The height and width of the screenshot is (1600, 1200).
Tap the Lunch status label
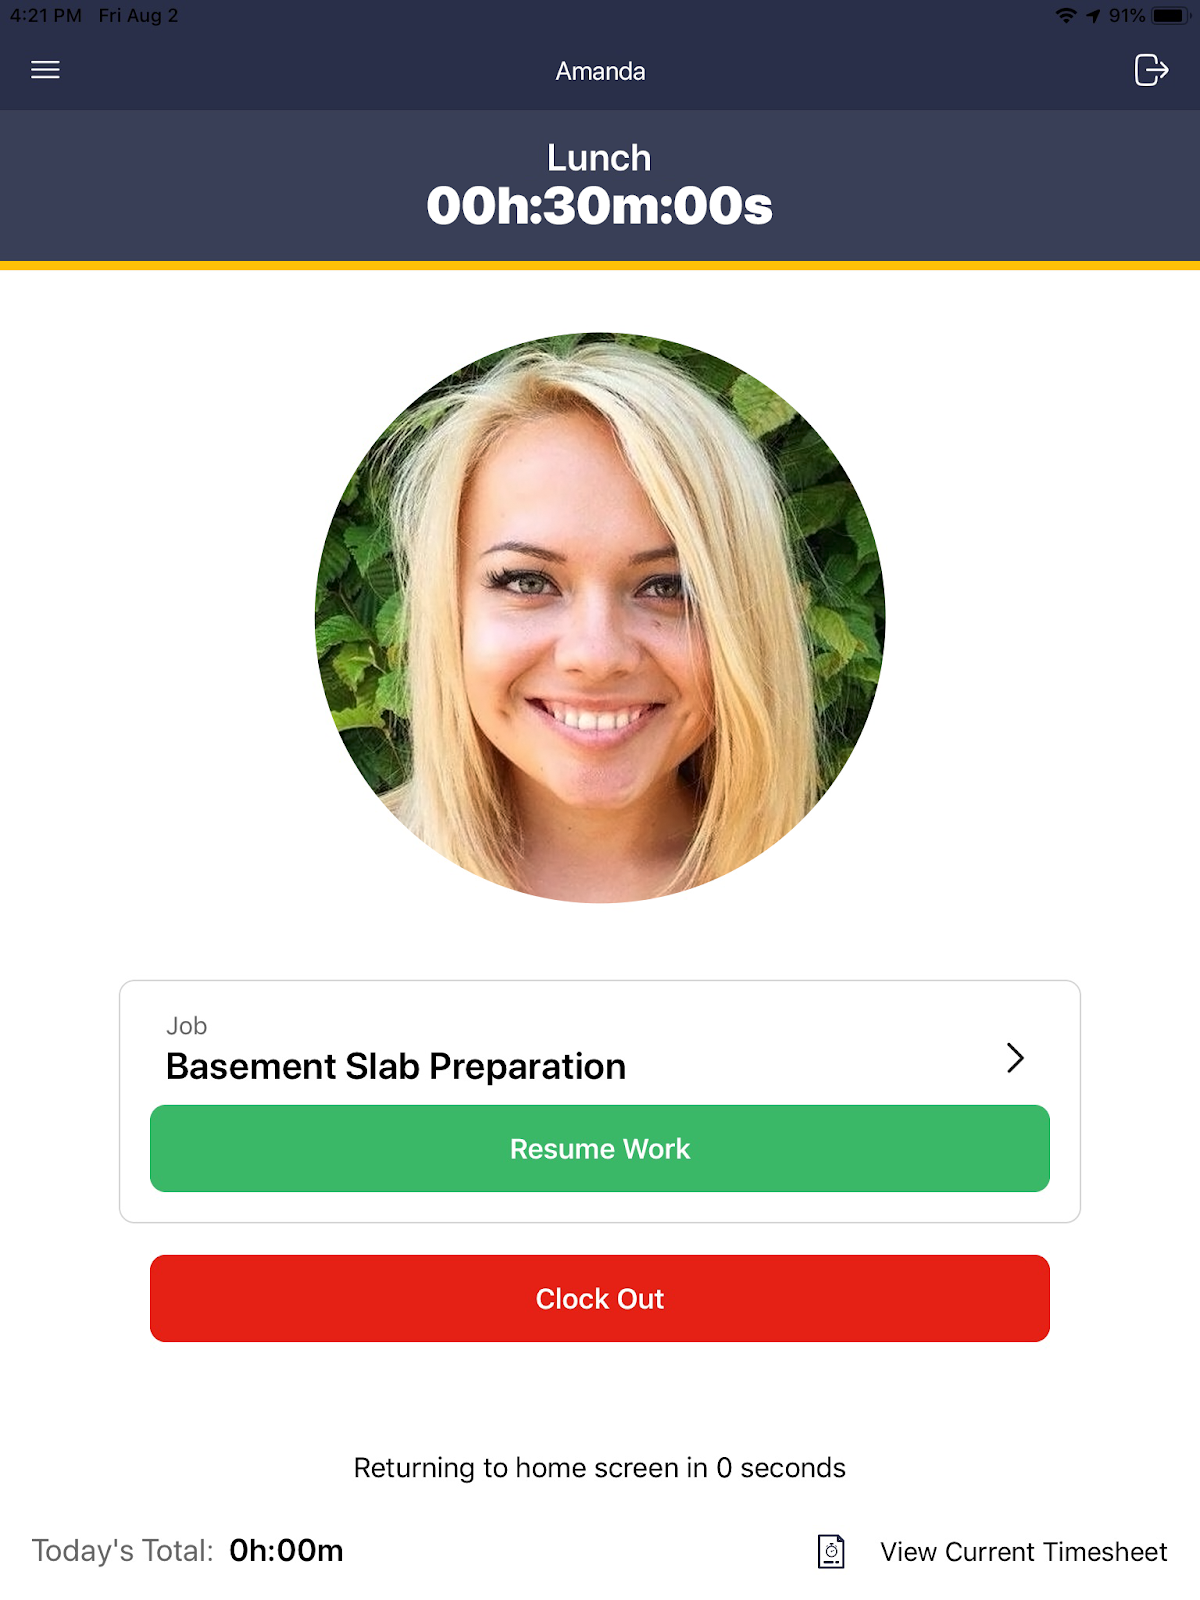click(x=599, y=157)
